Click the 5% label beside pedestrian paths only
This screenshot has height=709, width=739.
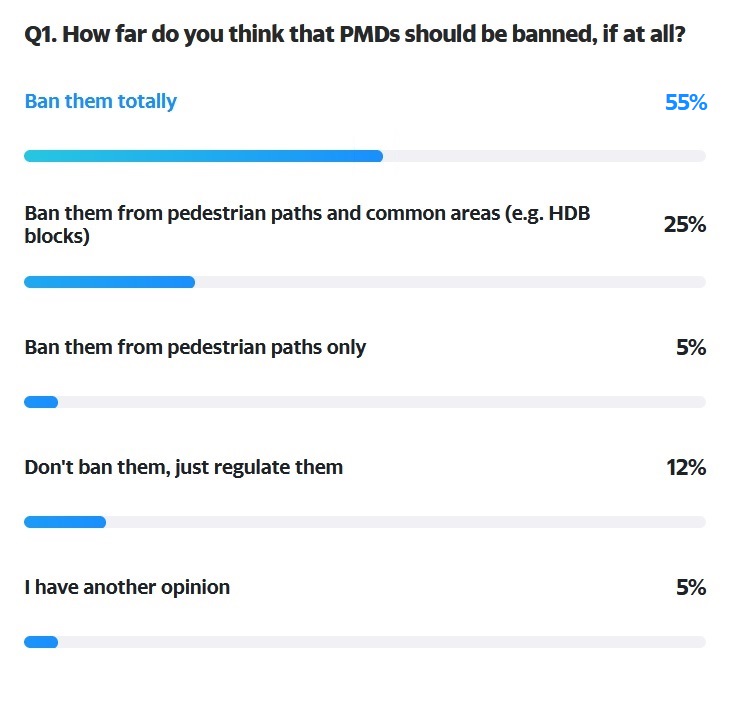click(691, 347)
